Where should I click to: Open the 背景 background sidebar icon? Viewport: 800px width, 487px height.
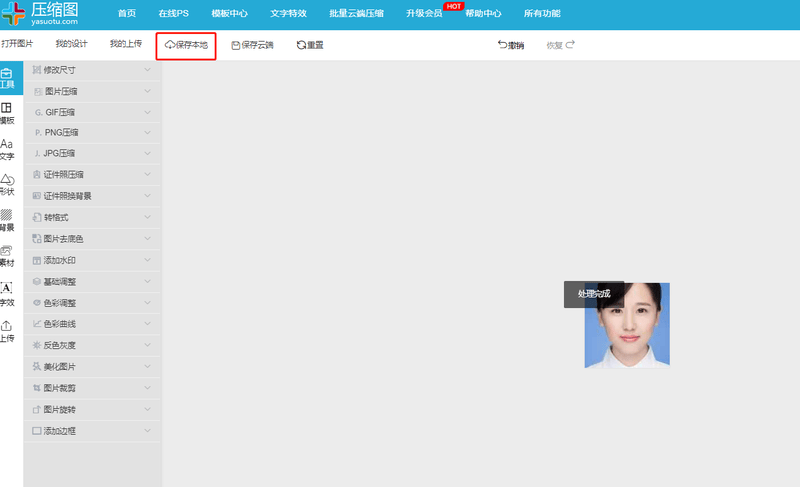[7, 220]
